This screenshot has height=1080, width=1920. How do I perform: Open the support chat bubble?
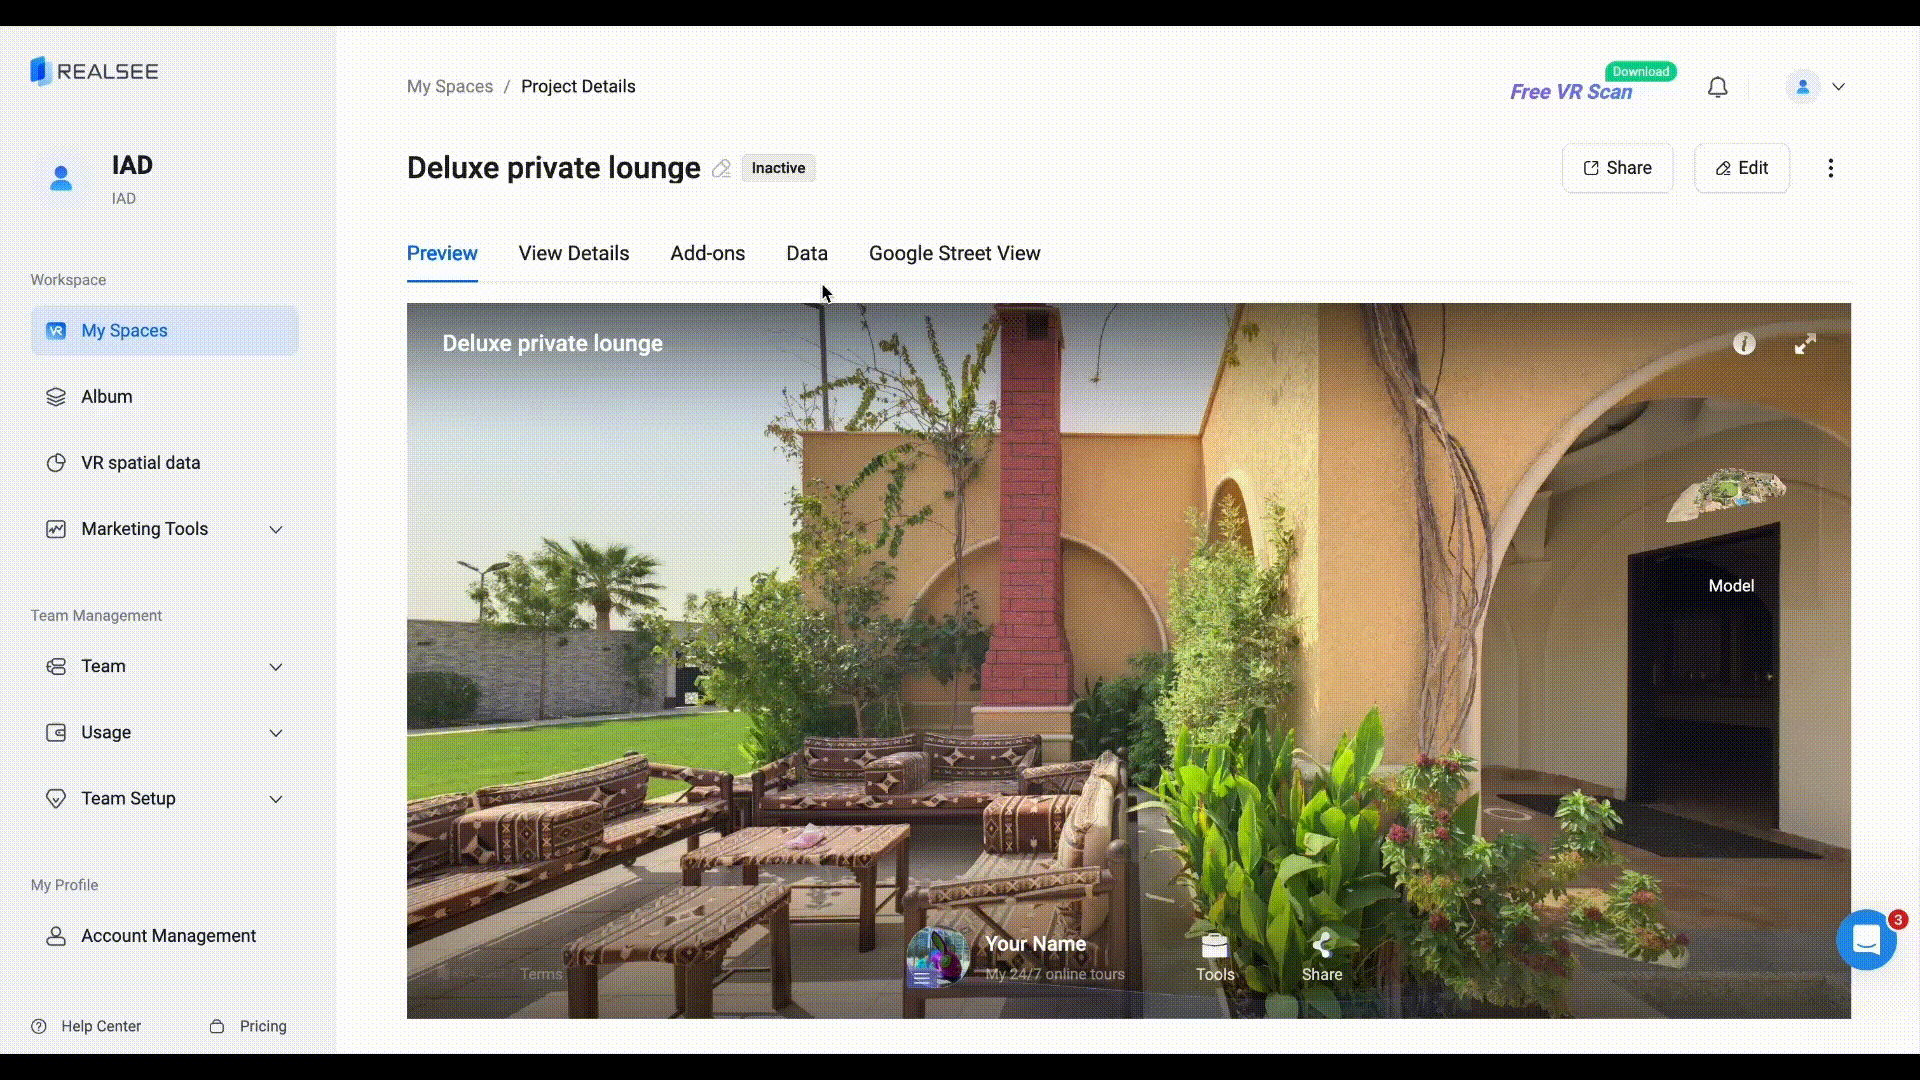(1865, 940)
